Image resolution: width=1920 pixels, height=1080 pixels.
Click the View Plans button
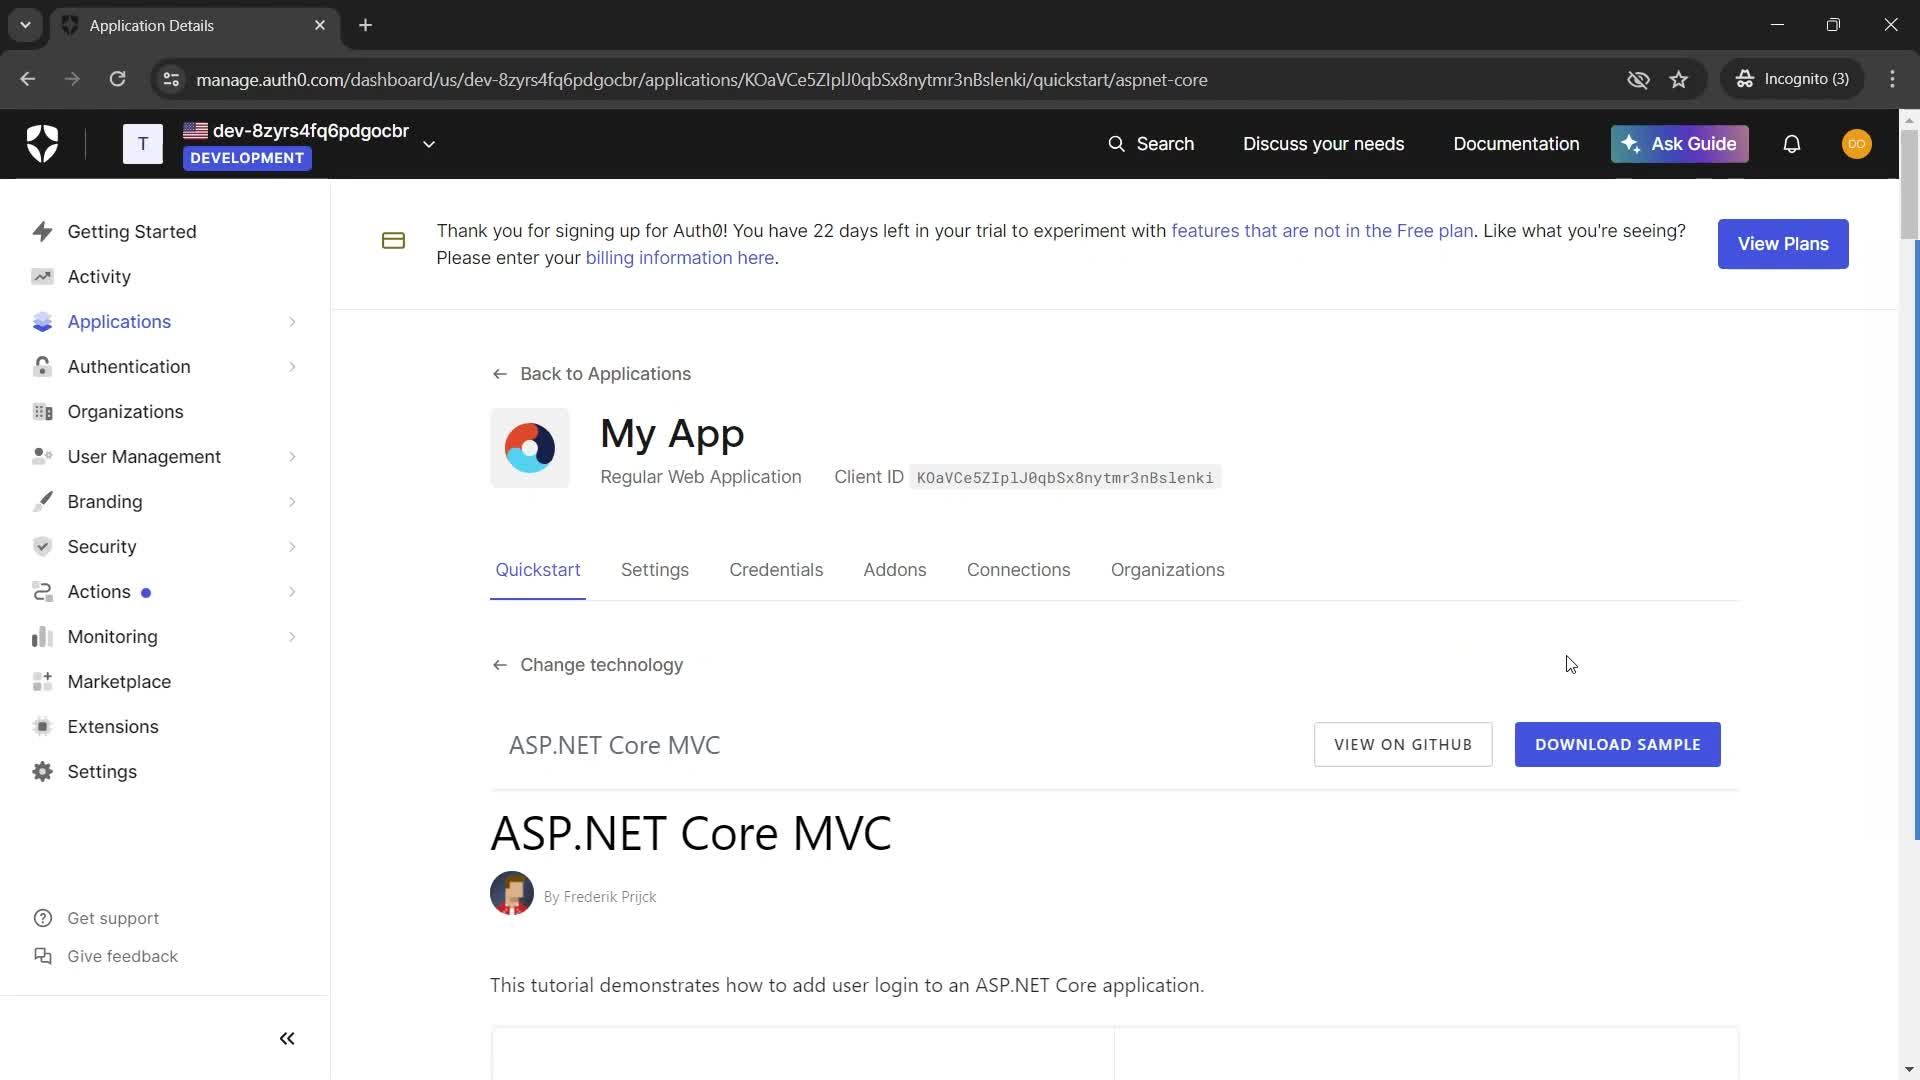(x=1783, y=244)
